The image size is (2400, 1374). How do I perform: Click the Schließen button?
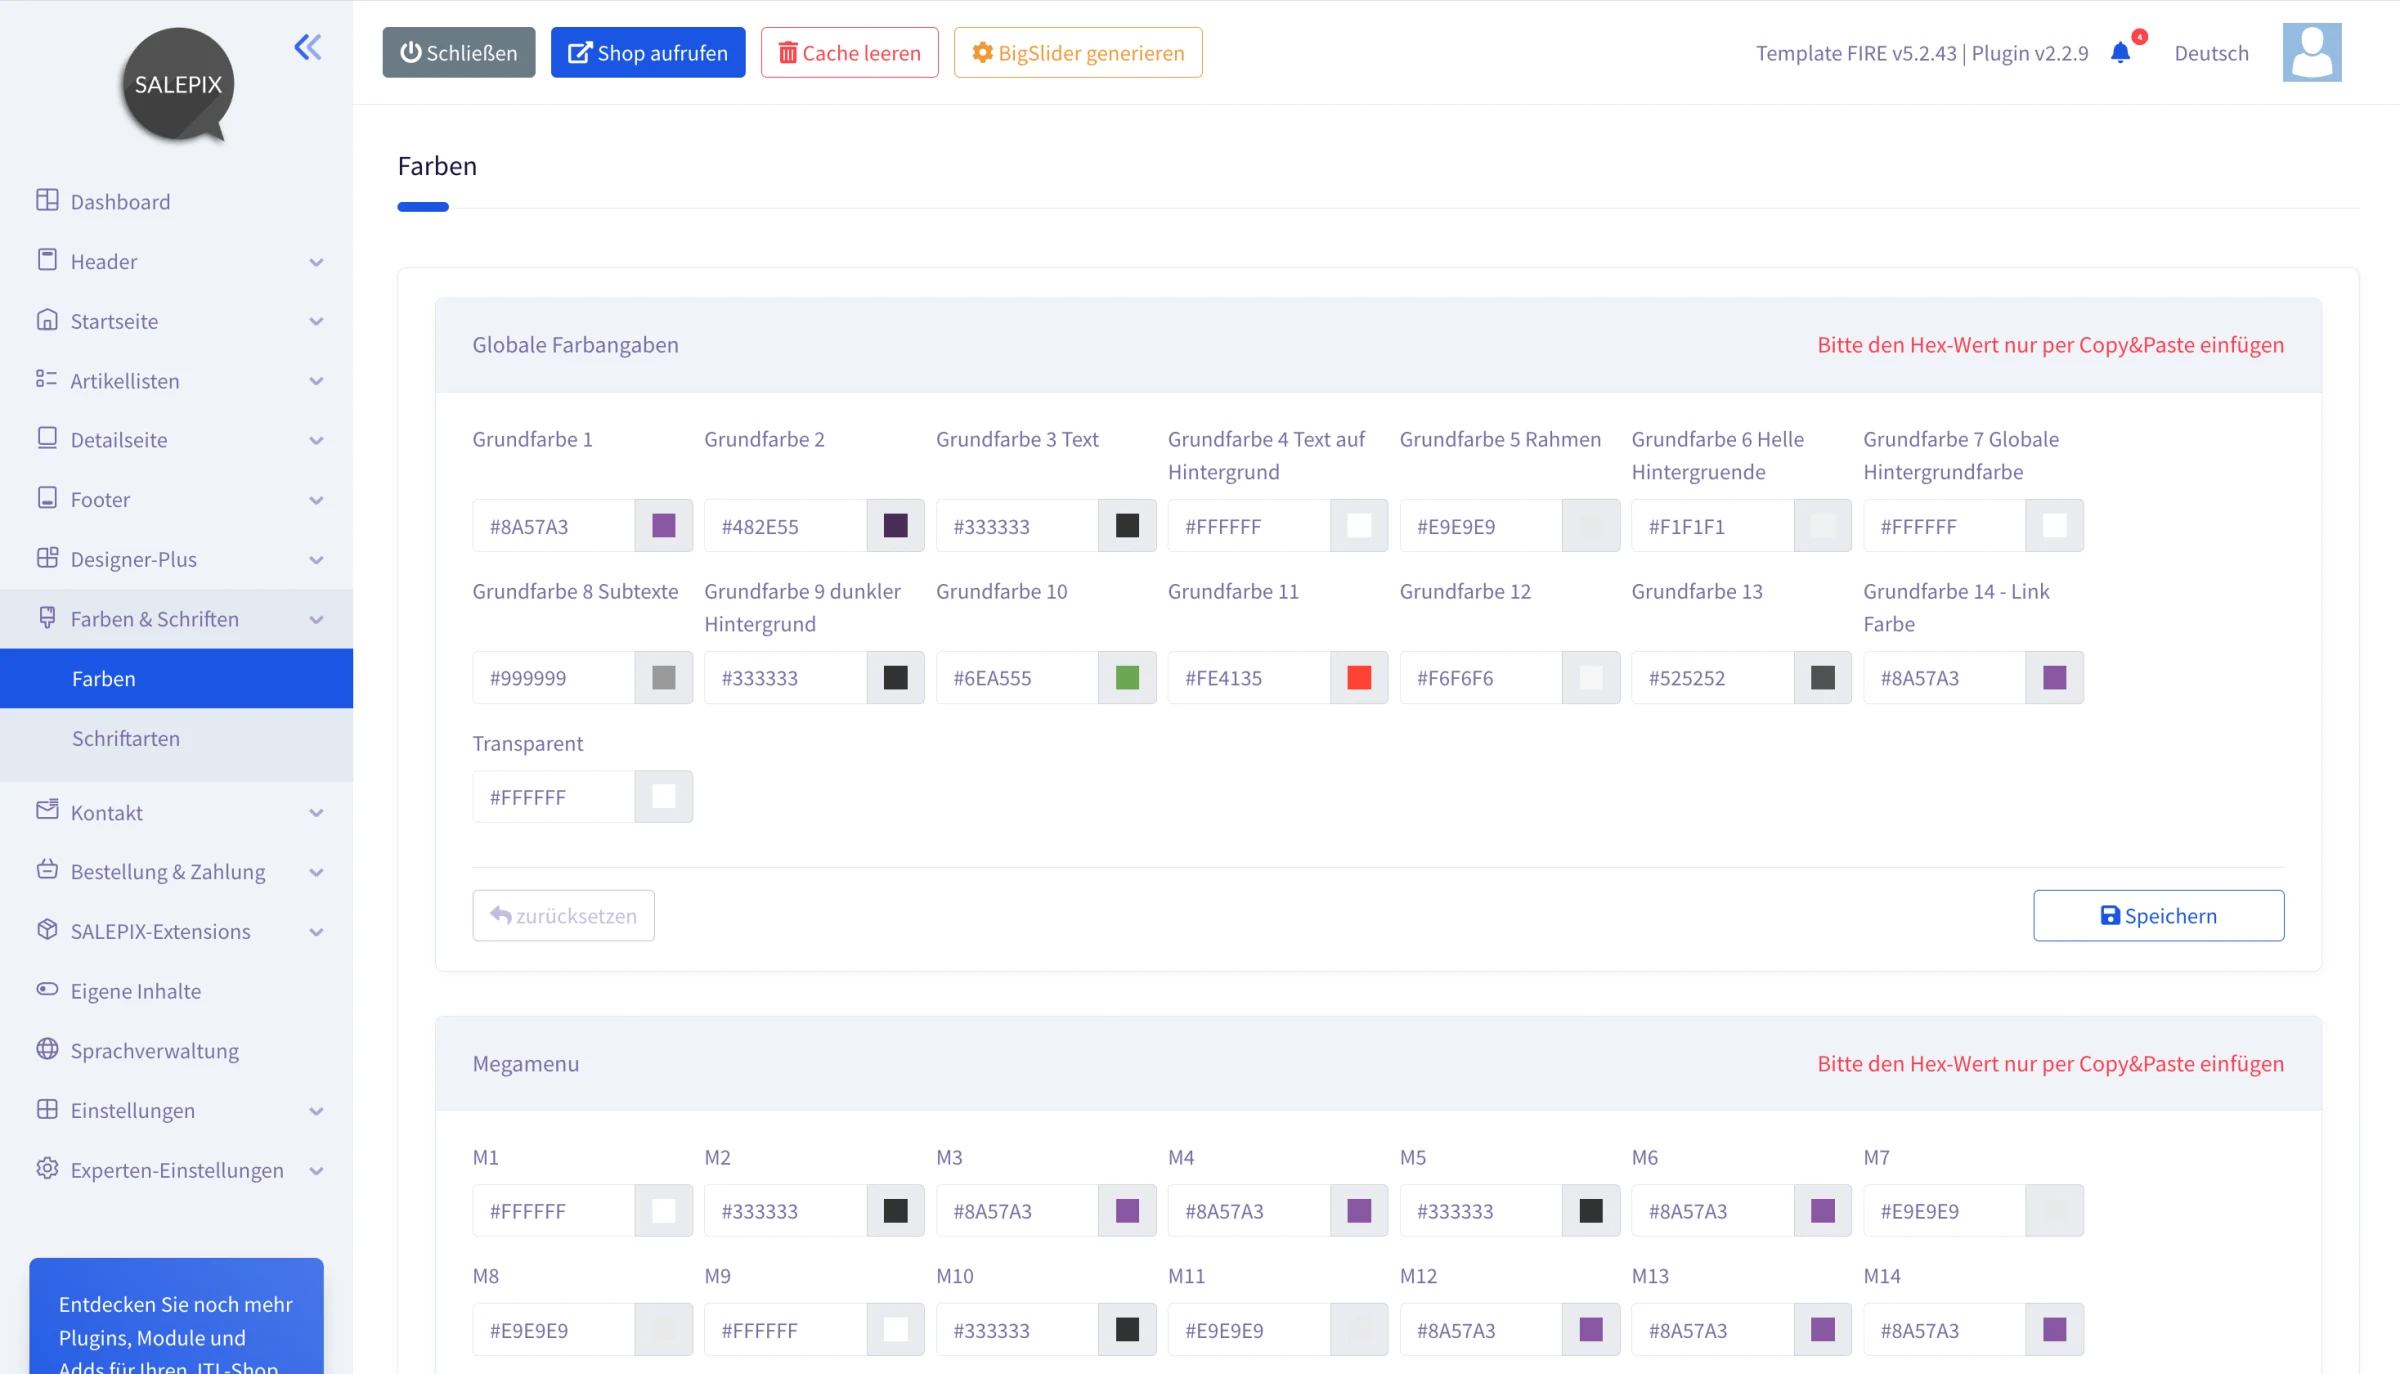pos(459,52)
